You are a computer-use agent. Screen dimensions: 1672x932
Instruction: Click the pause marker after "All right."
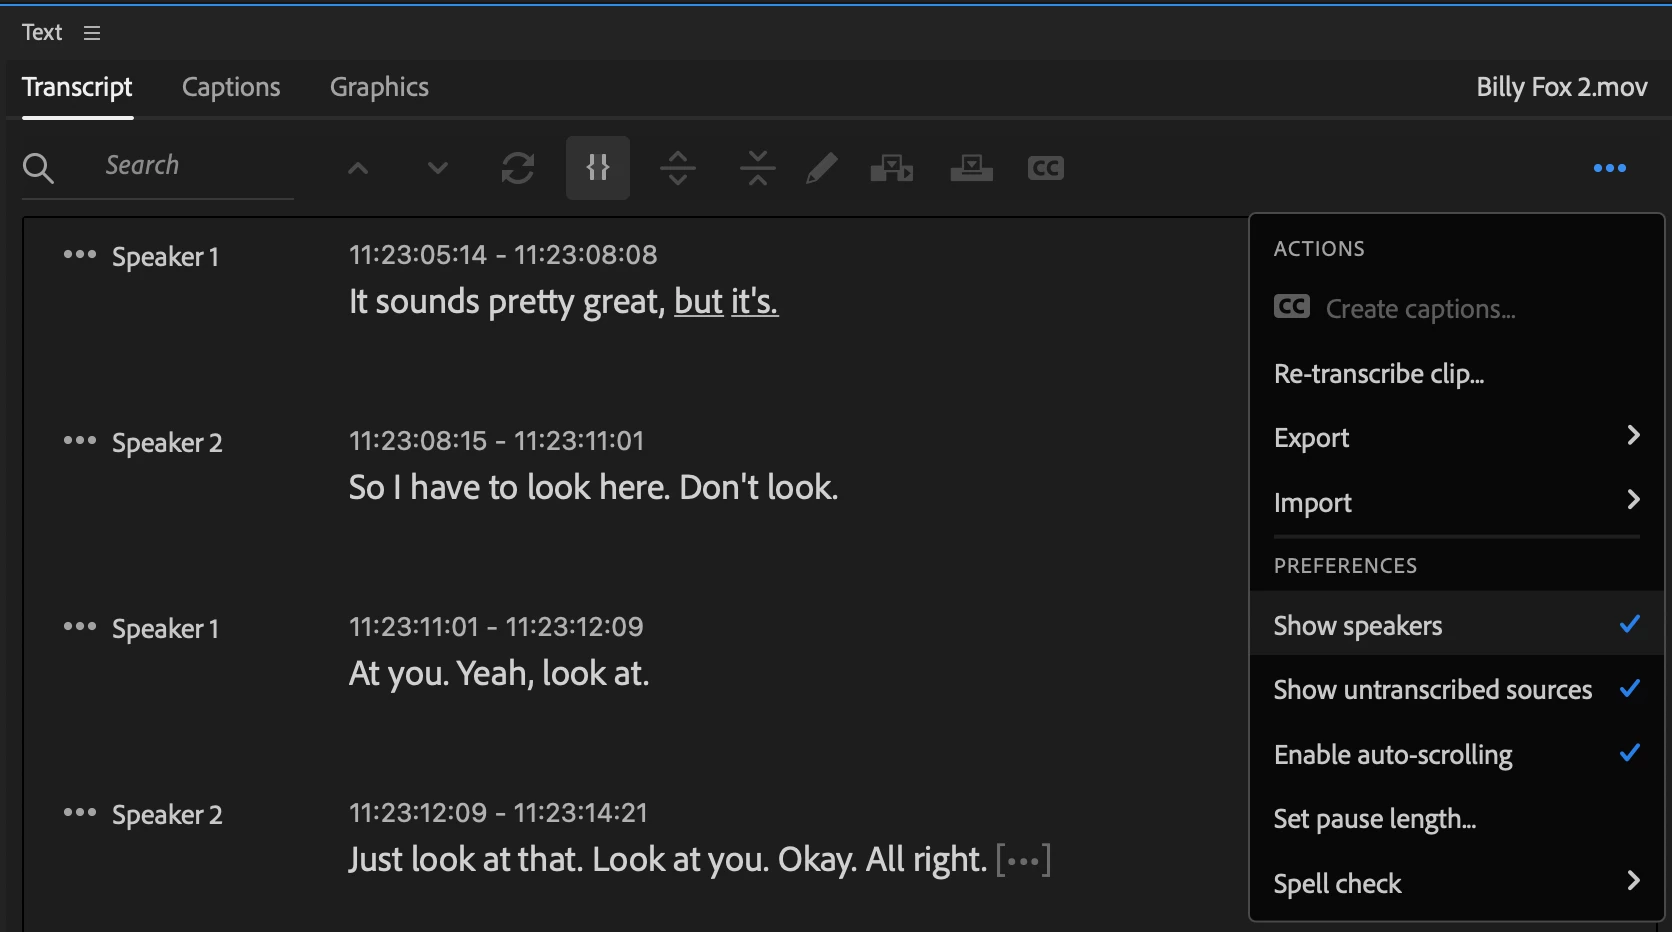(1023, 860)
